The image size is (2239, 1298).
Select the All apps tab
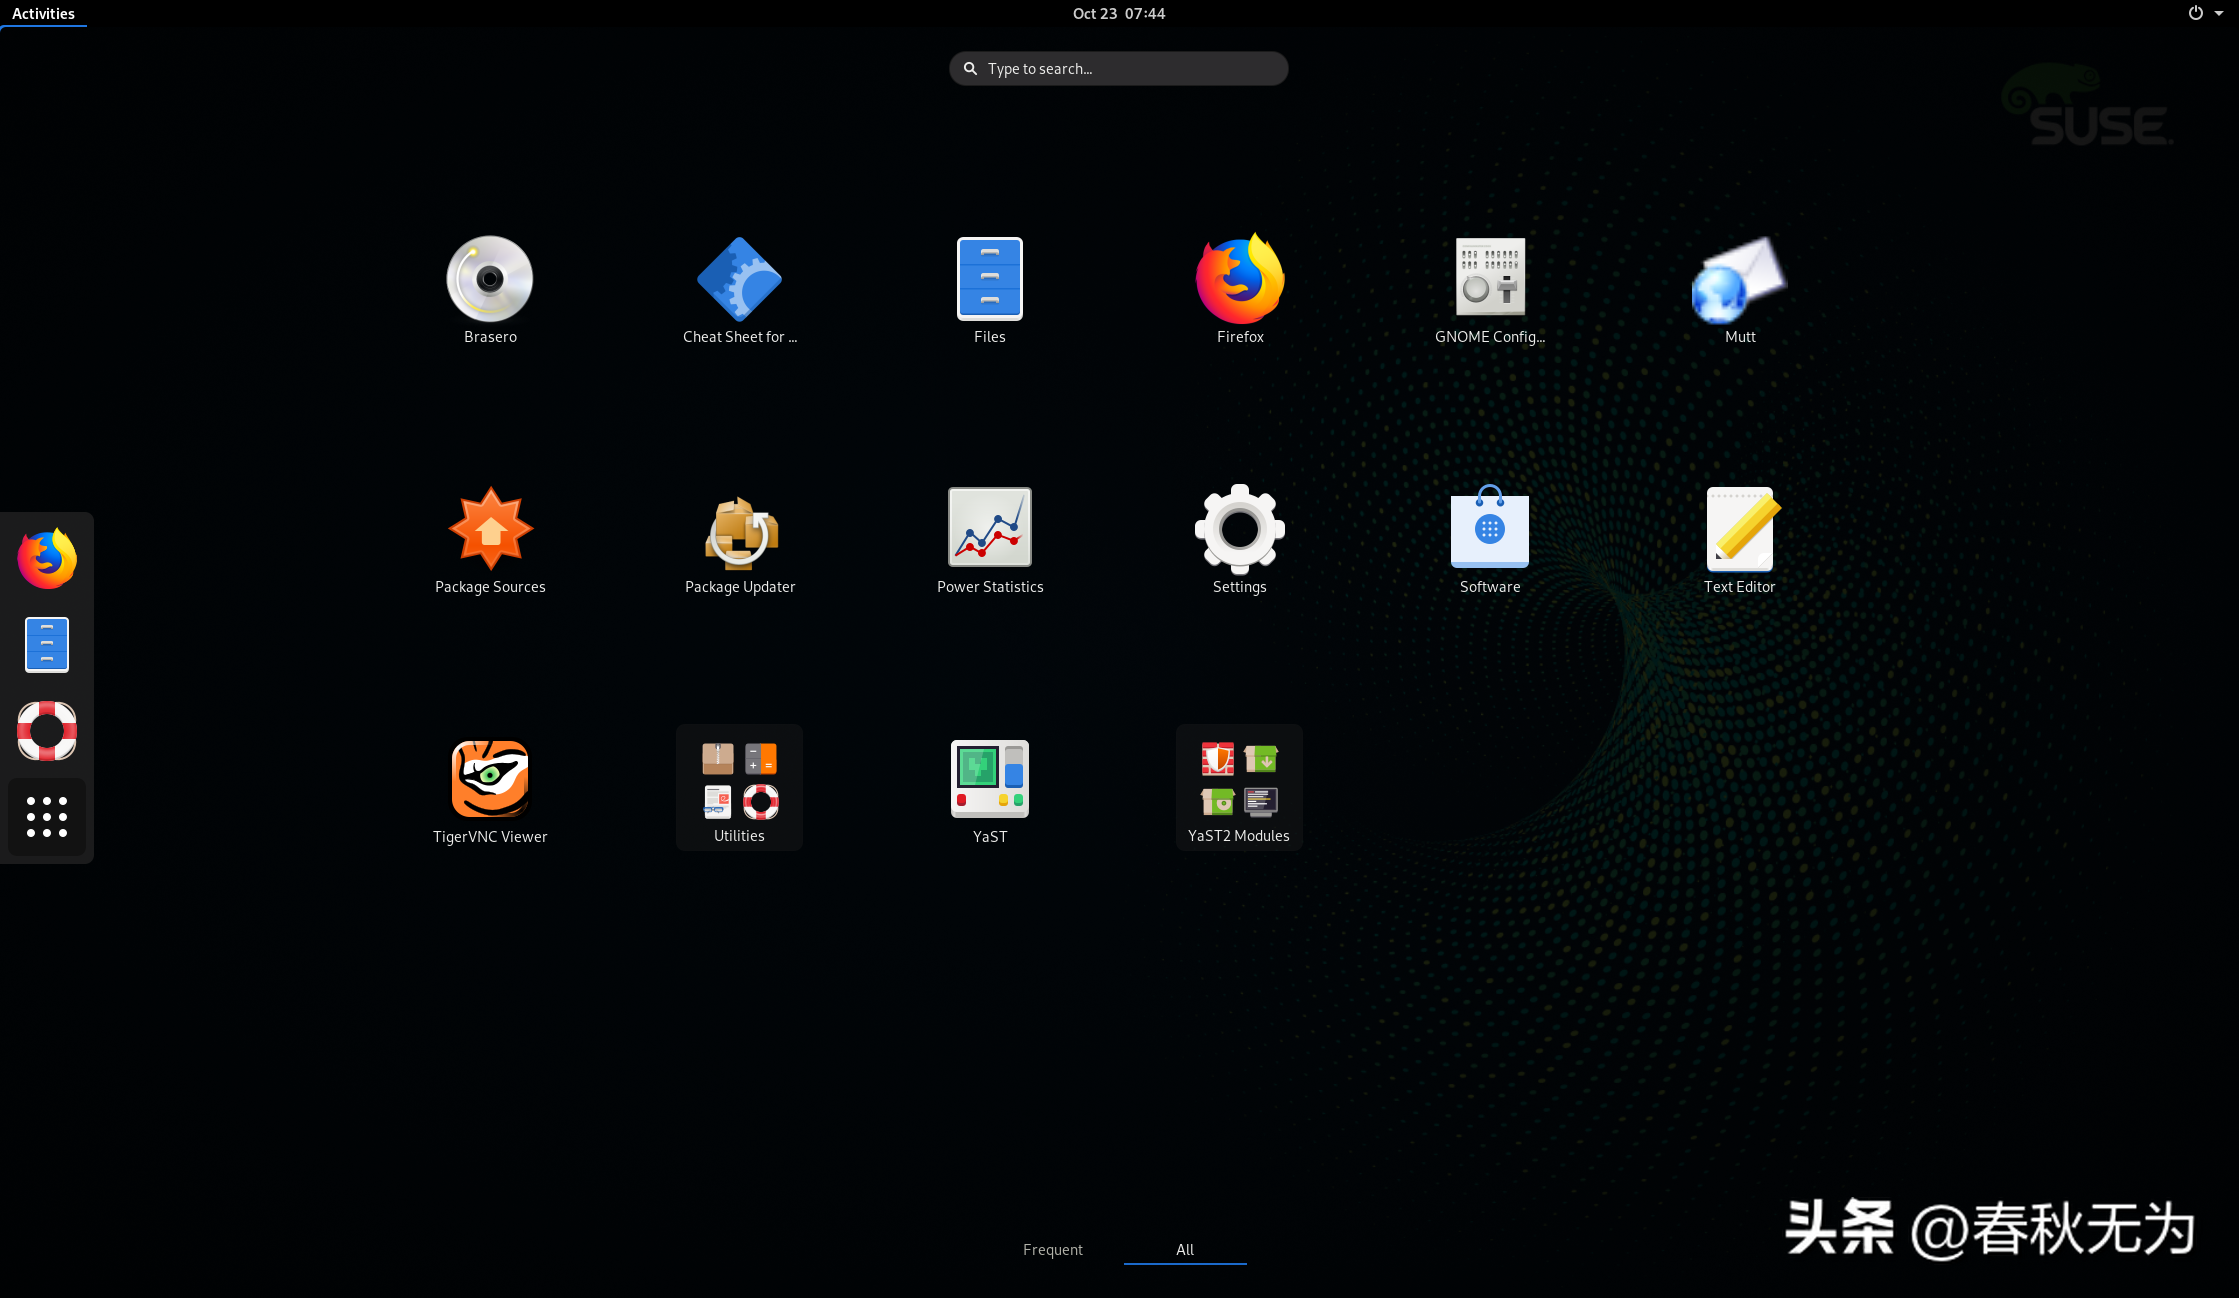(1185, 1249)
